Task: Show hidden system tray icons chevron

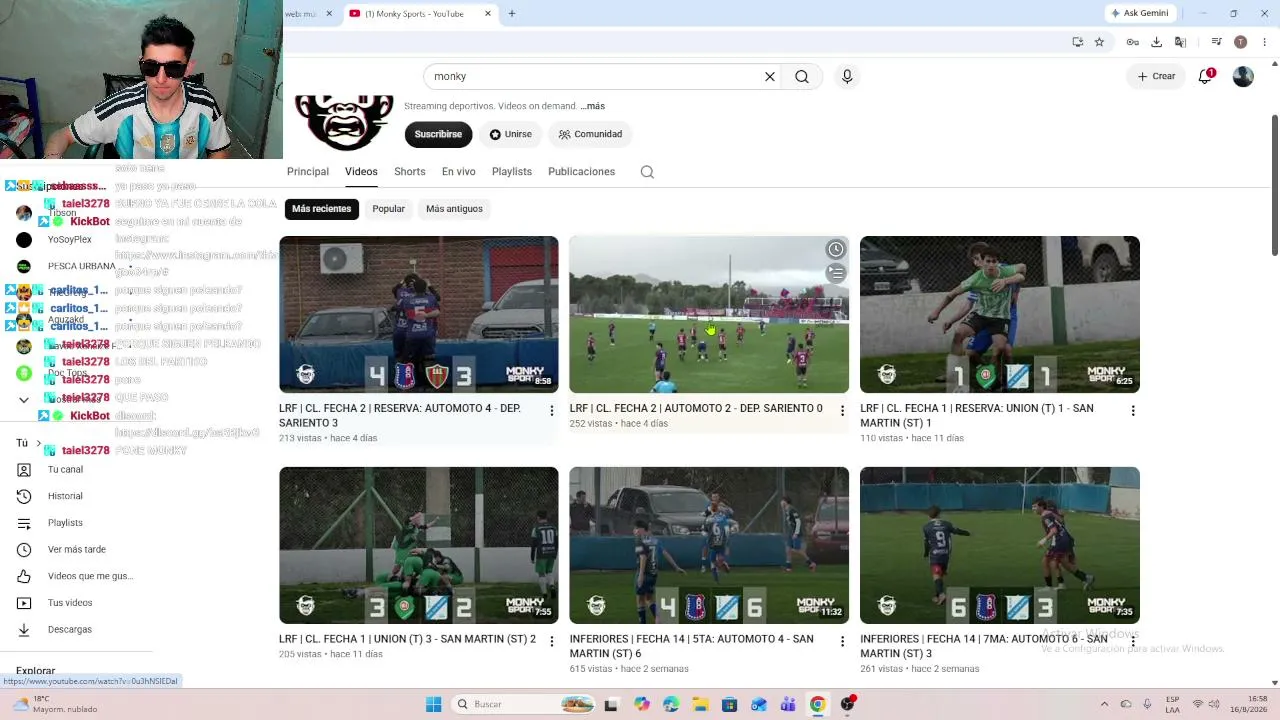Action: [x=1104, y=704]
